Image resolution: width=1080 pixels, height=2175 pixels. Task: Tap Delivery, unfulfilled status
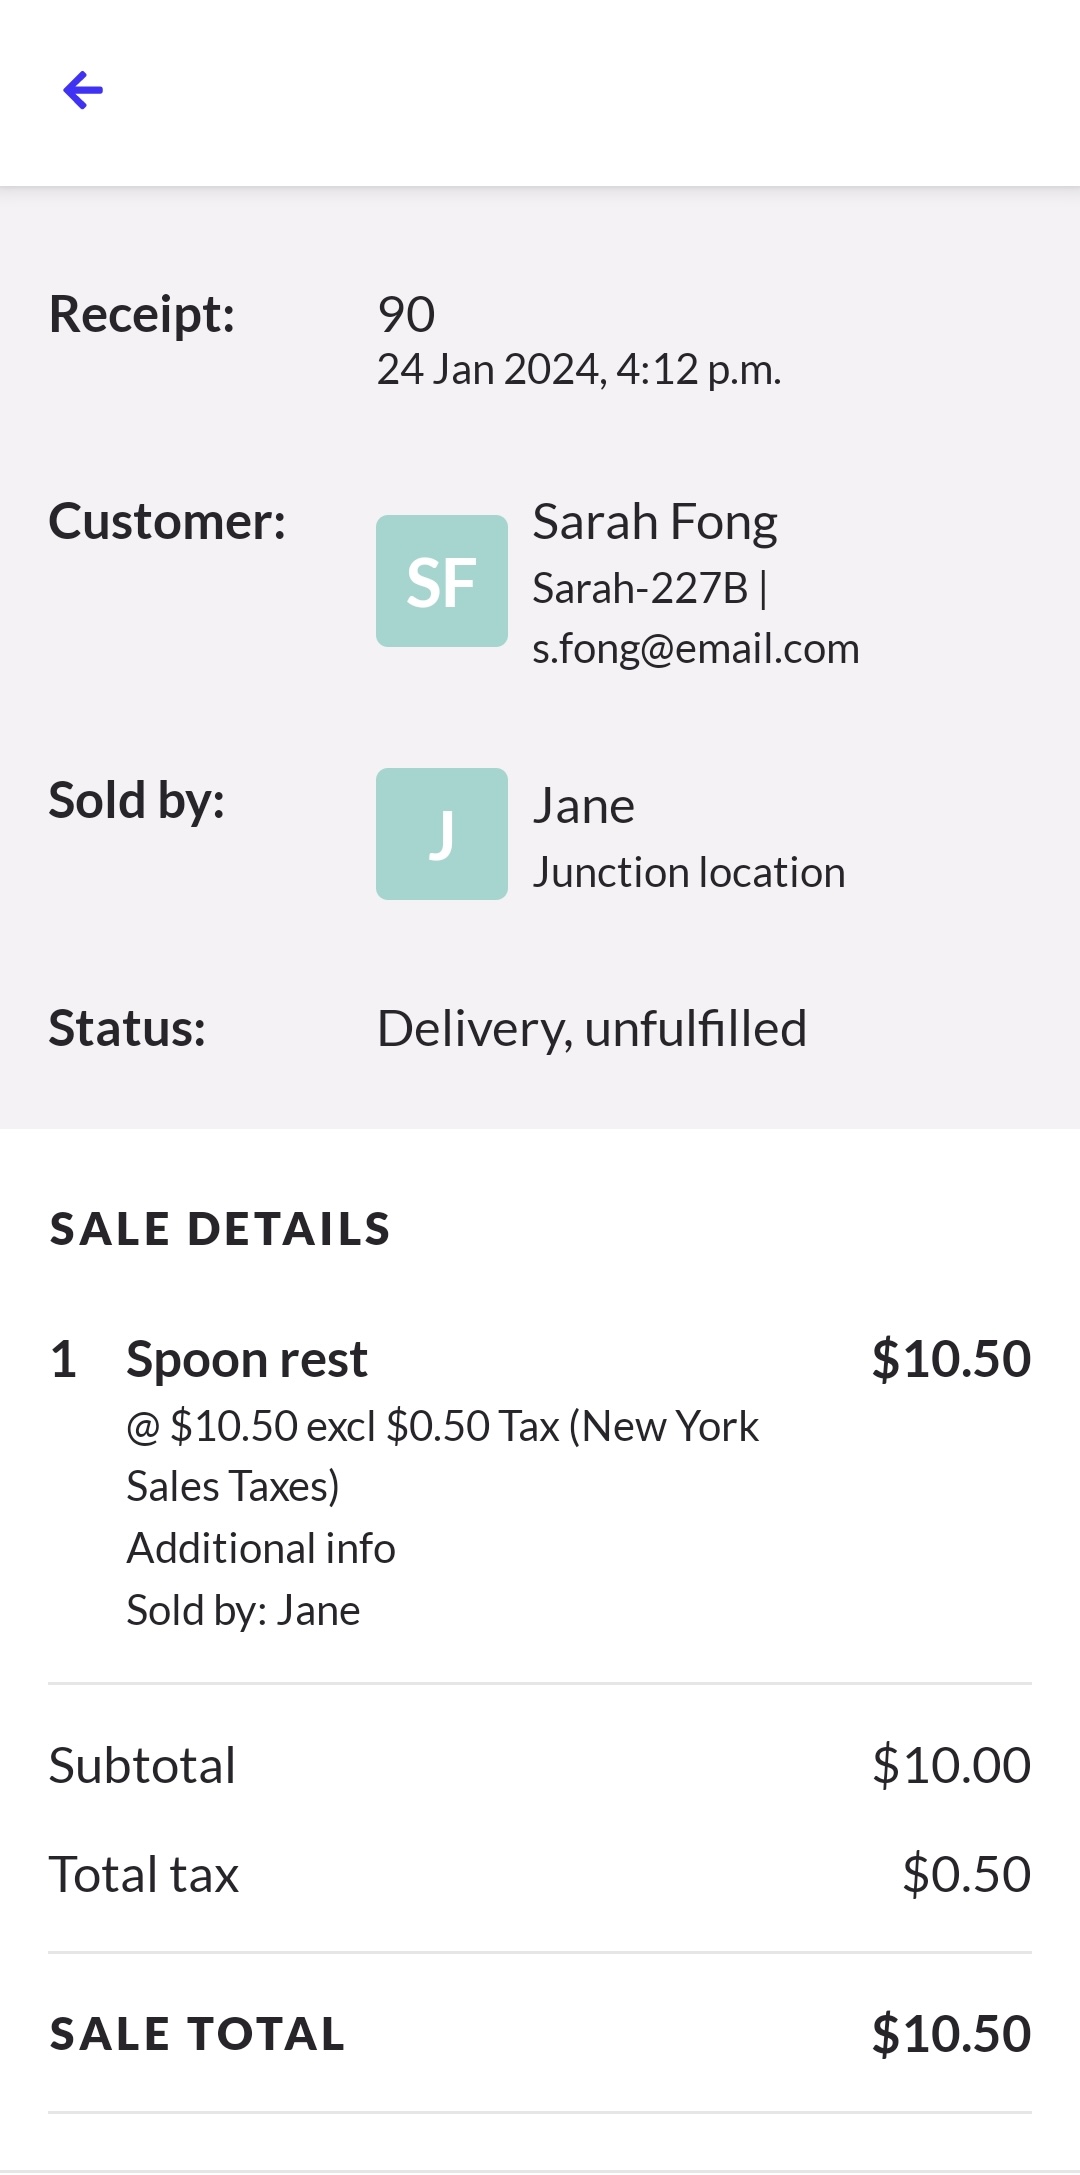591,1028
